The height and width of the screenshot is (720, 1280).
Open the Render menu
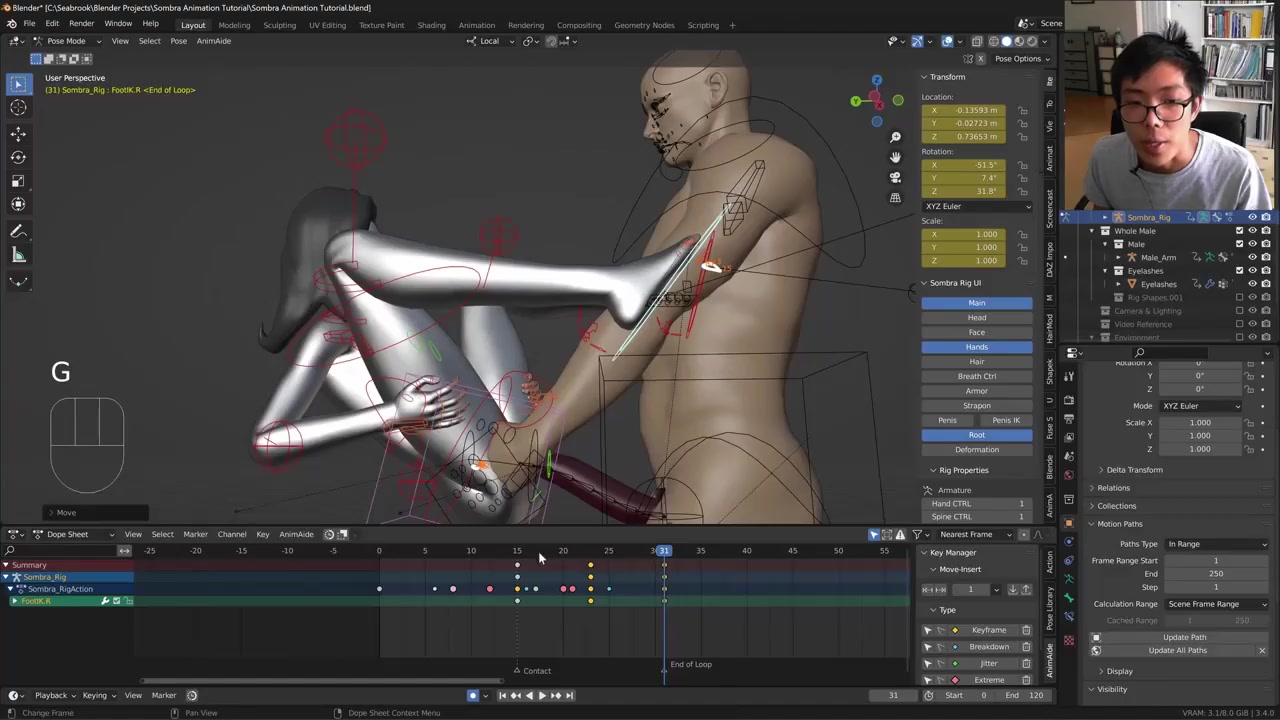coord(81,24)
